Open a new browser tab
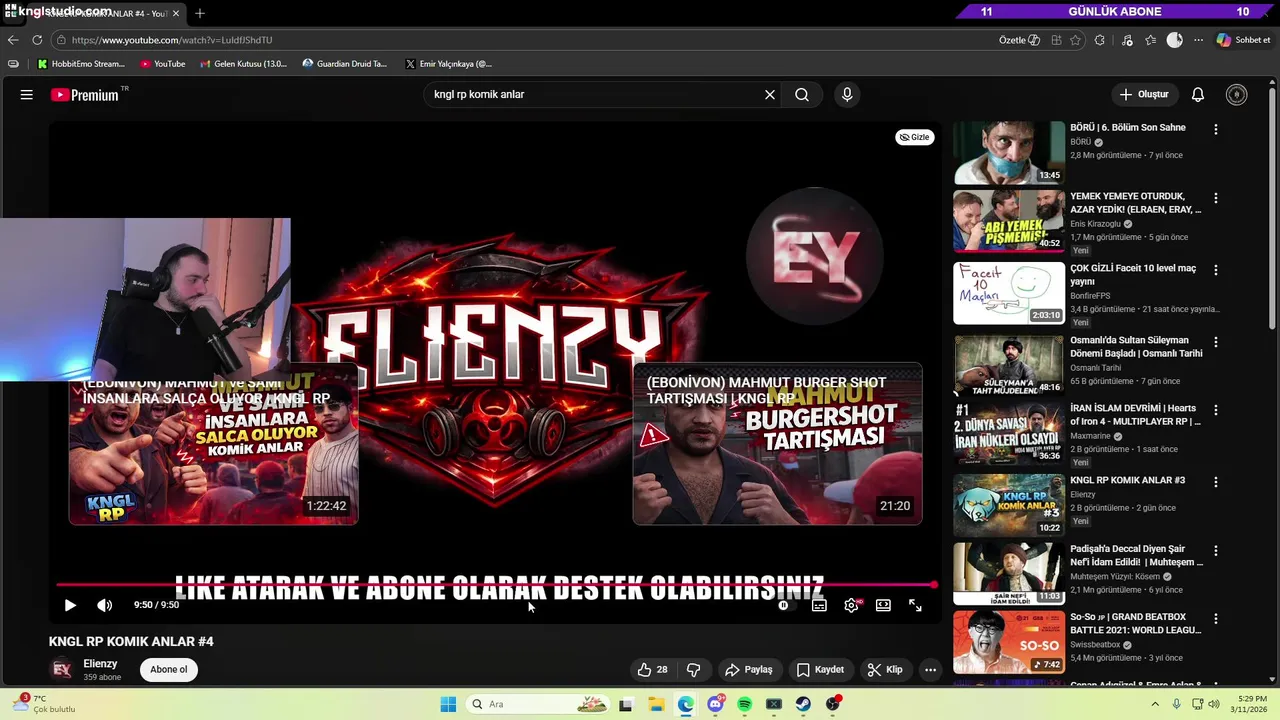The width and height of the screenshot is (1280, 720). pos(200,14)
